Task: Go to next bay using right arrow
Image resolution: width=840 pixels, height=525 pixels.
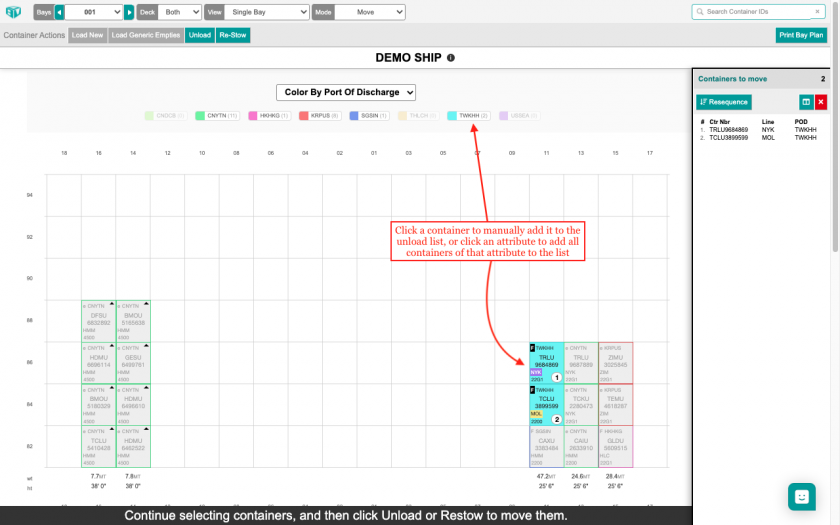Action: click(x=129, y=12)
